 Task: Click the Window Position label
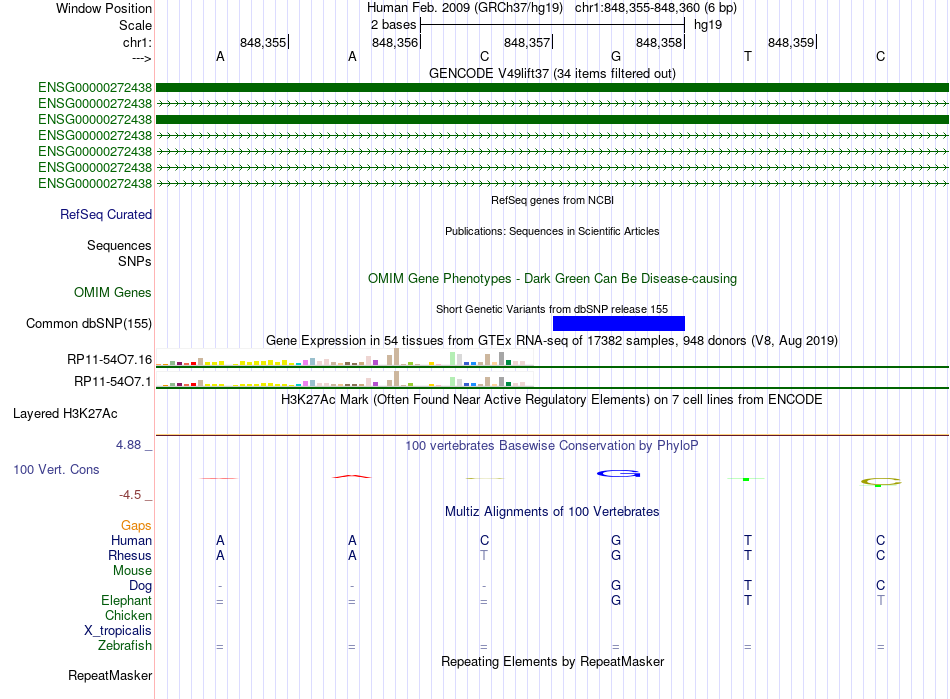(104, 8)
